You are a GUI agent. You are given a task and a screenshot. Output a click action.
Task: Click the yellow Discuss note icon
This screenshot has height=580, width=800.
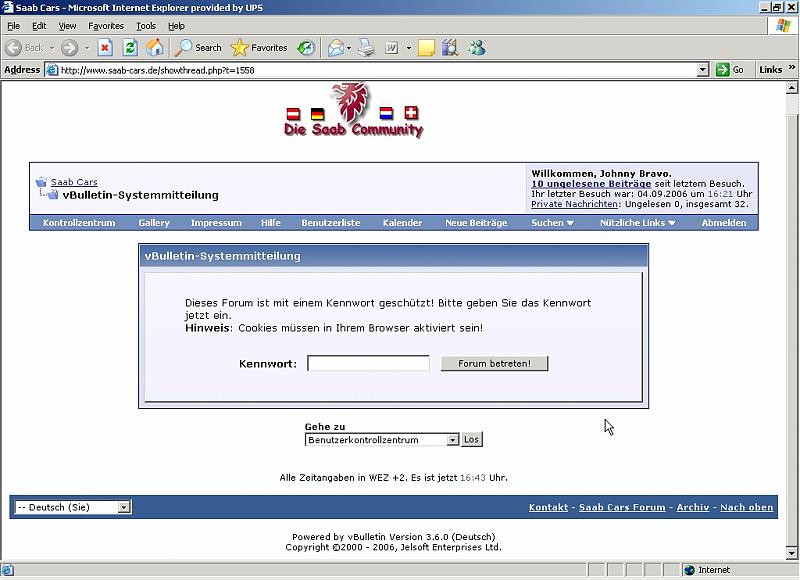tap(426, 48)
